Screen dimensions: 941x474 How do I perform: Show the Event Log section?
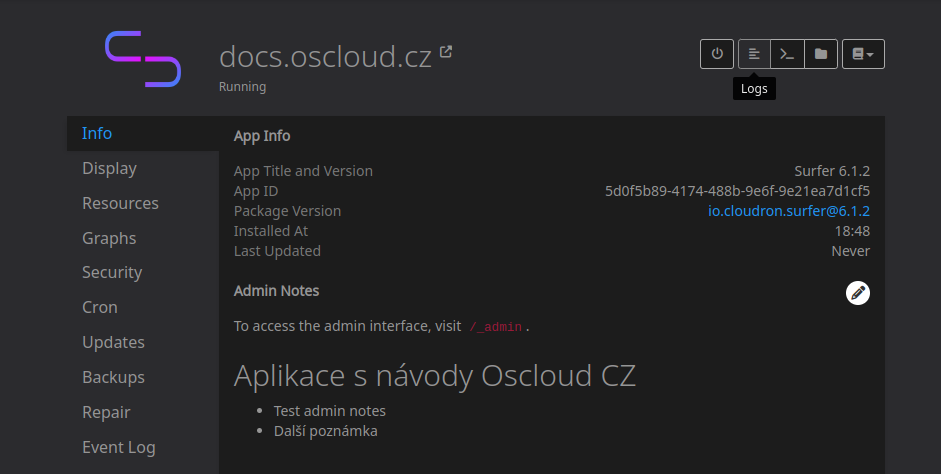[118, 447]
